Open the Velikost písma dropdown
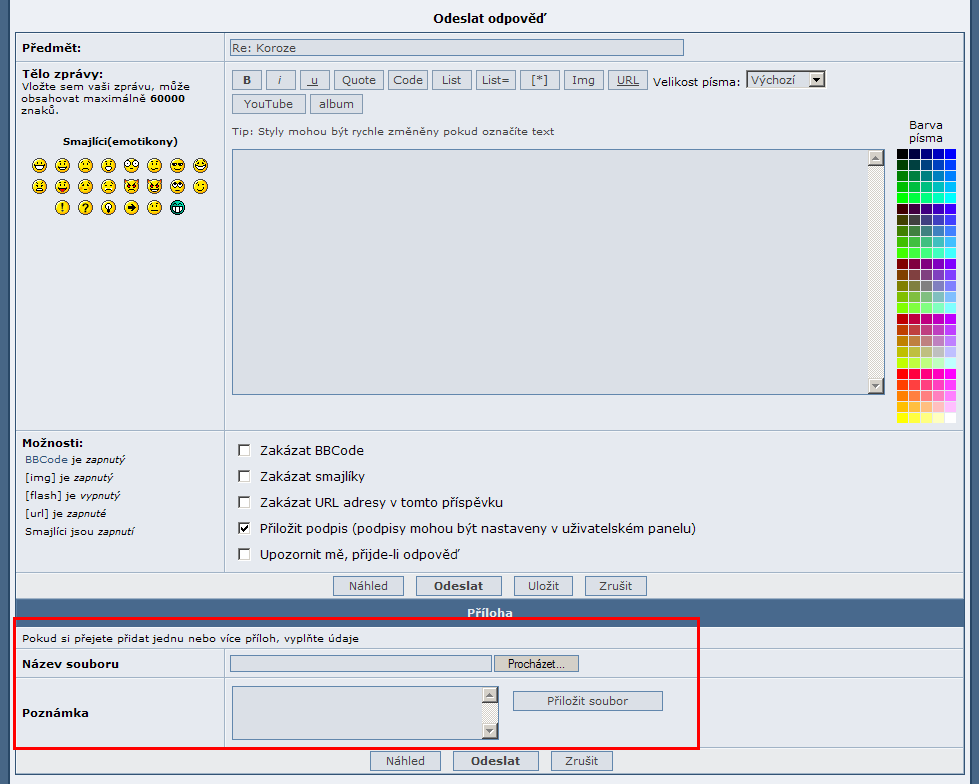 tap(785, 80)
